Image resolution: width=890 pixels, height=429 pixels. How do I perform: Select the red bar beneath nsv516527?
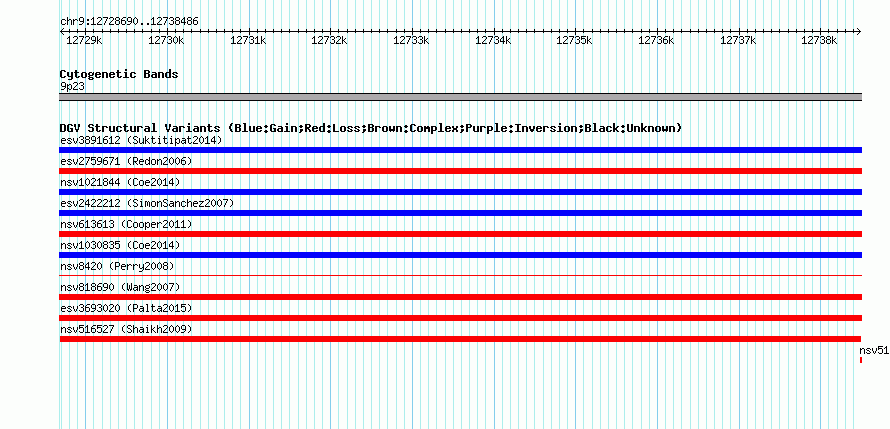pyautogui.click(x=460, y=339)
